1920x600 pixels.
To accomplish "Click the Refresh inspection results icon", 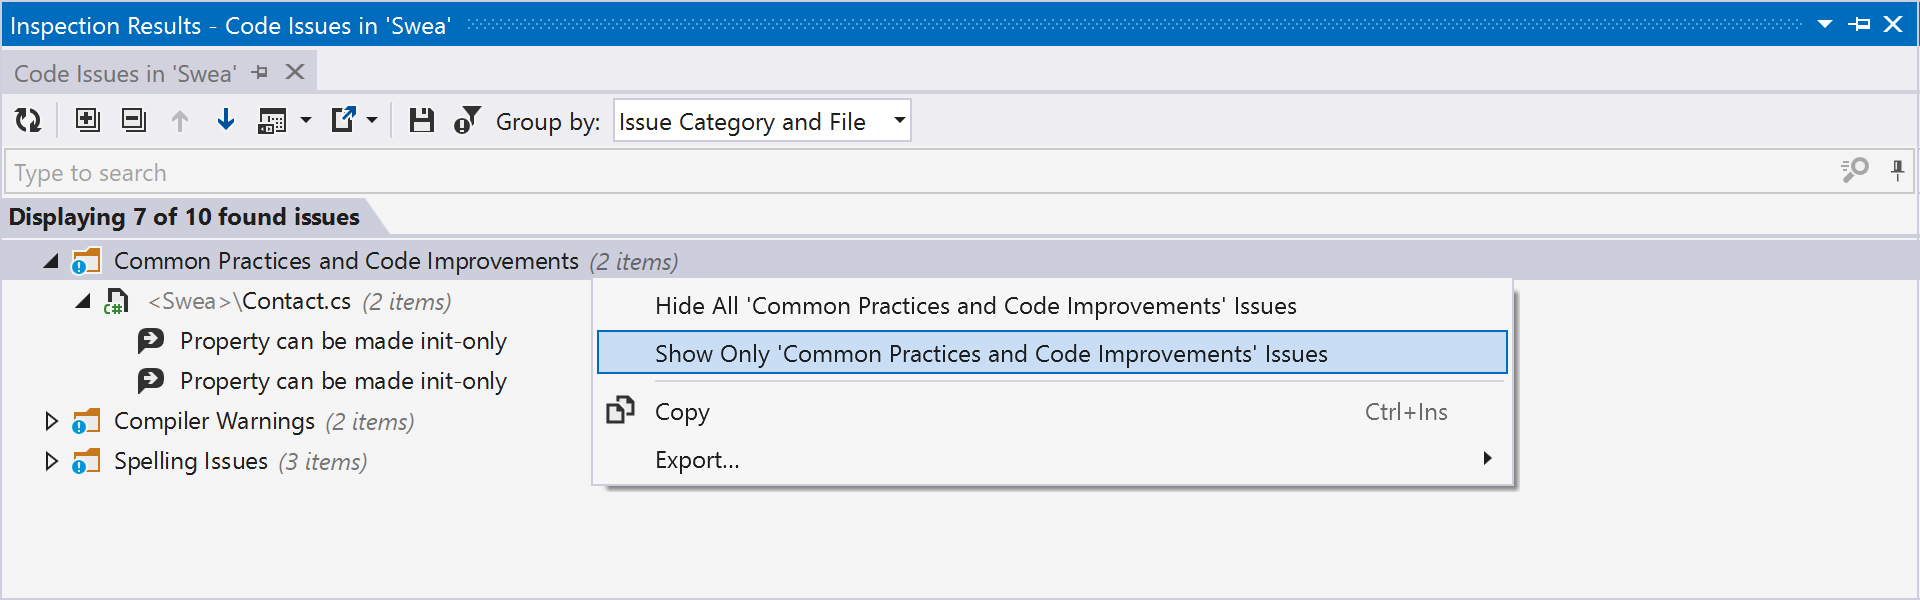I will point(28,120).
